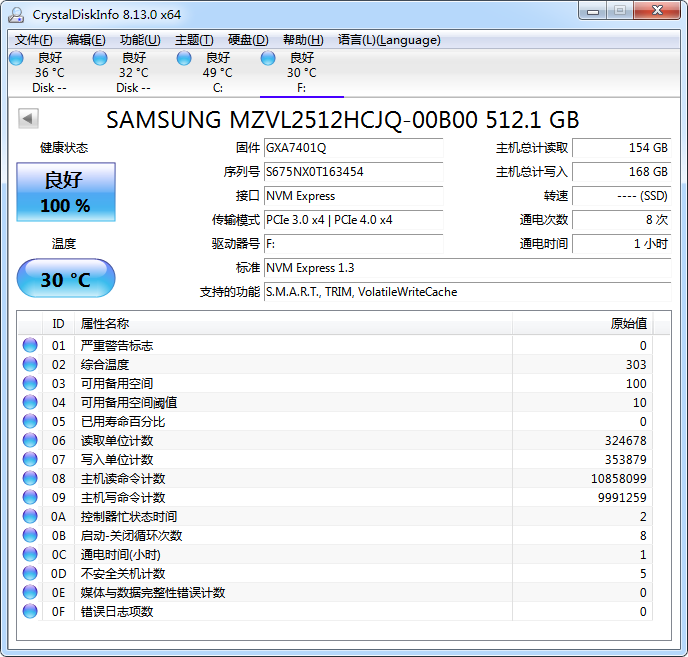Click the 原始值 column header

[628, 323]
